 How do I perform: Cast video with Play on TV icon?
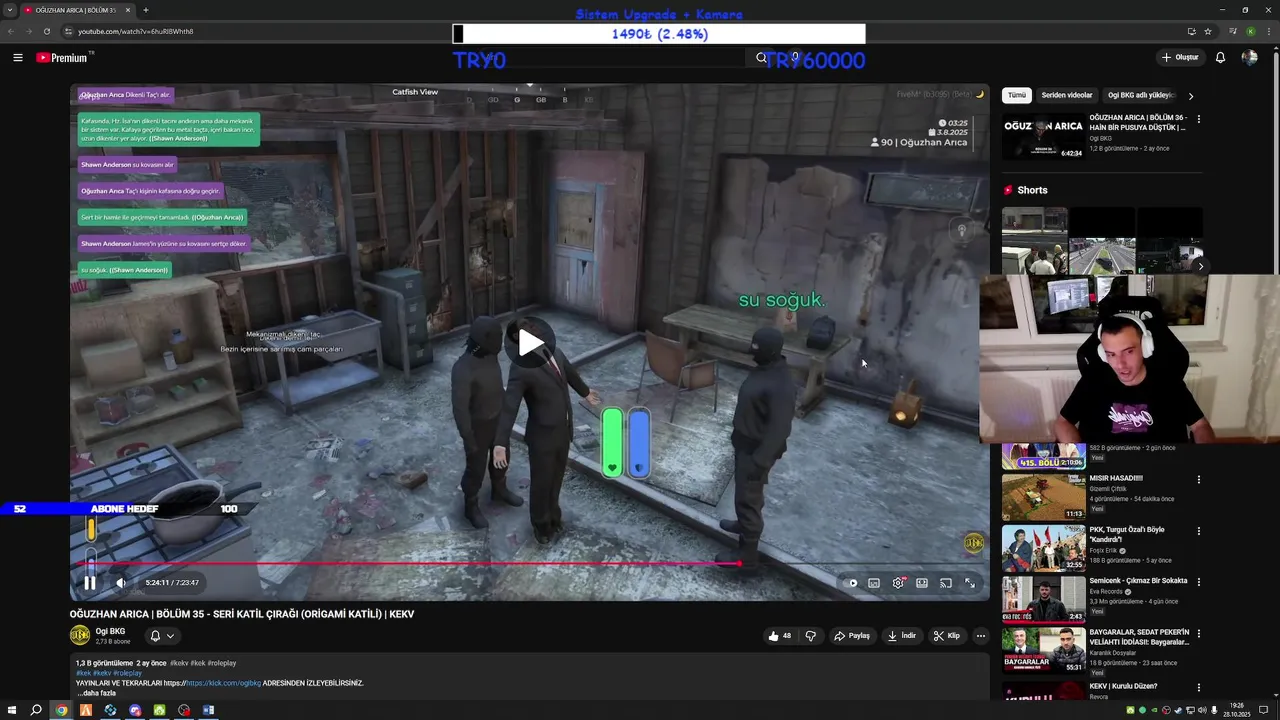tap(946, 583)
